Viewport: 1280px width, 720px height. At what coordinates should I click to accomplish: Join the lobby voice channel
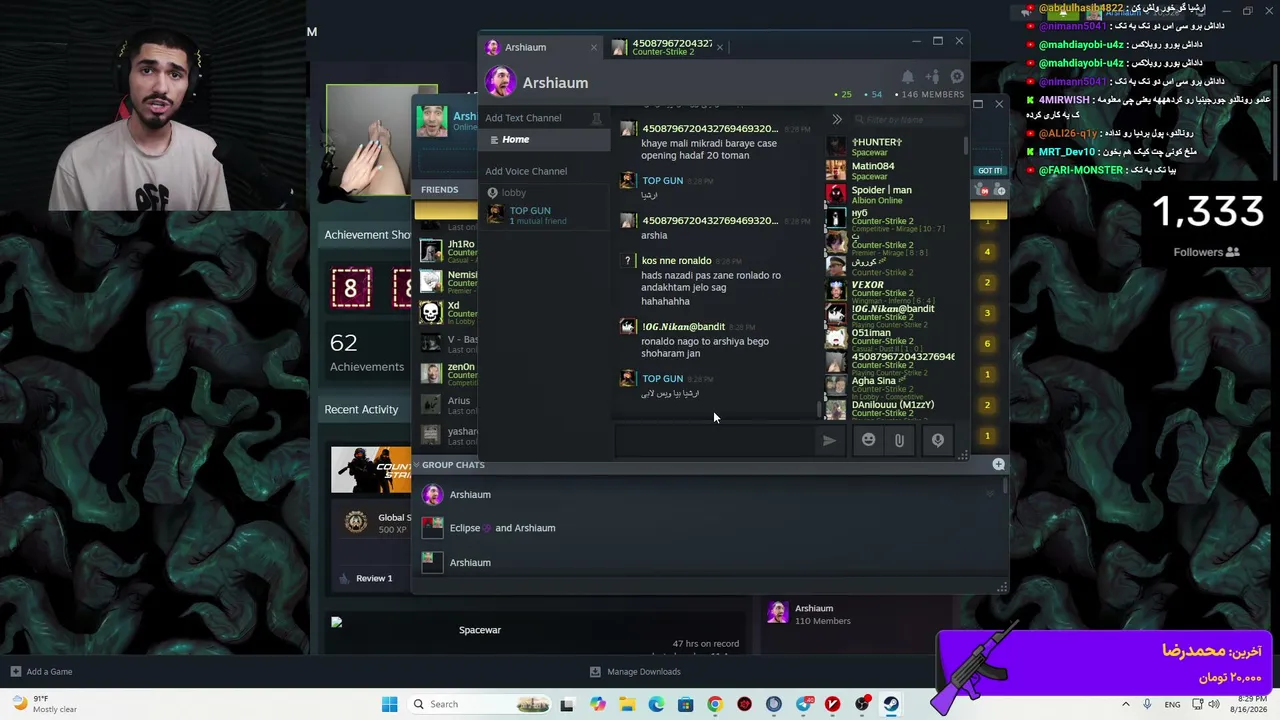pos(514,193)
